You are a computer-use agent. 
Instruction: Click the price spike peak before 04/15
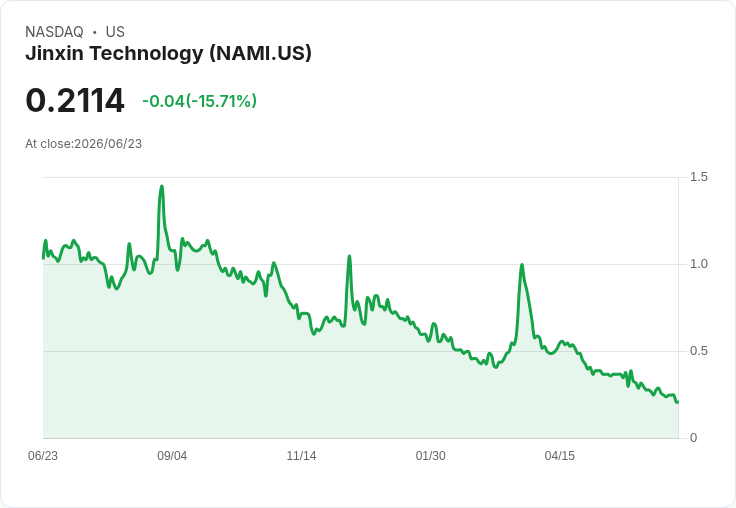[521, 265]
